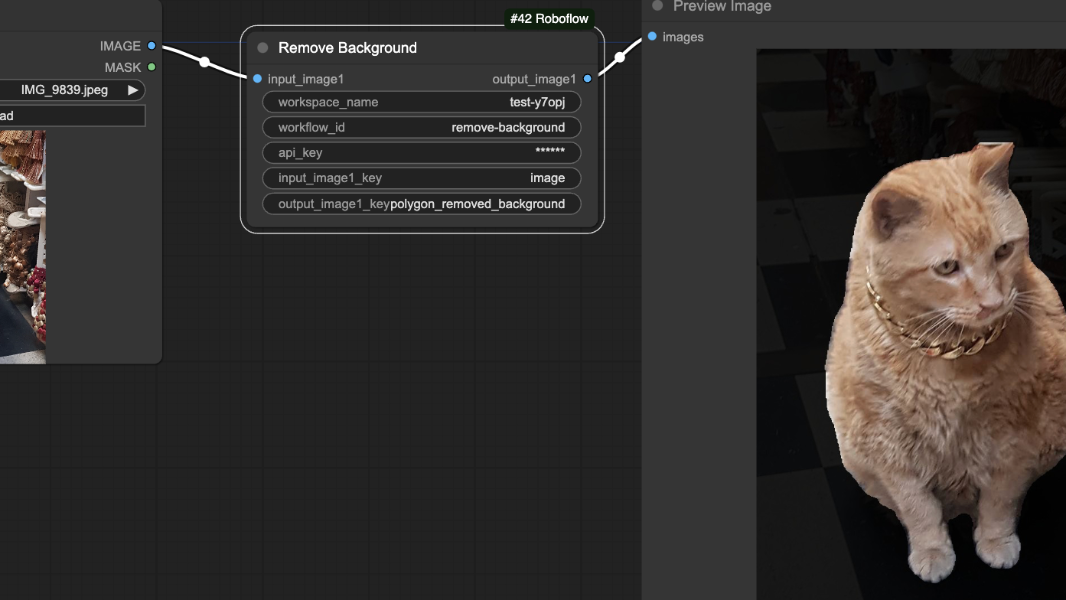Image resolution: width=1066 pixels, height=600 pixels.
Task: Click the images input port on Preview Image
Action: 652,37
